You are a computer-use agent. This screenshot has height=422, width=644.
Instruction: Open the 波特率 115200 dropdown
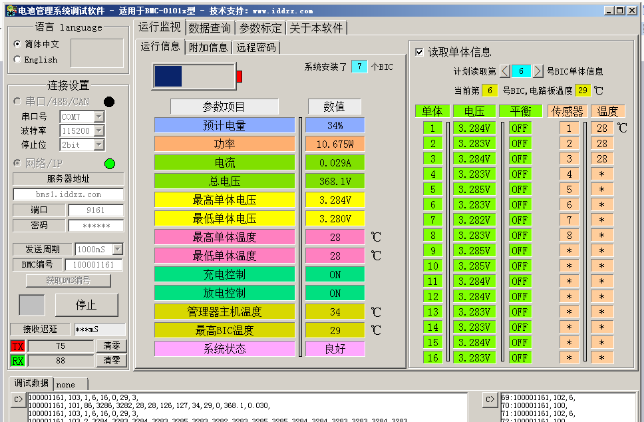(99, 131)
